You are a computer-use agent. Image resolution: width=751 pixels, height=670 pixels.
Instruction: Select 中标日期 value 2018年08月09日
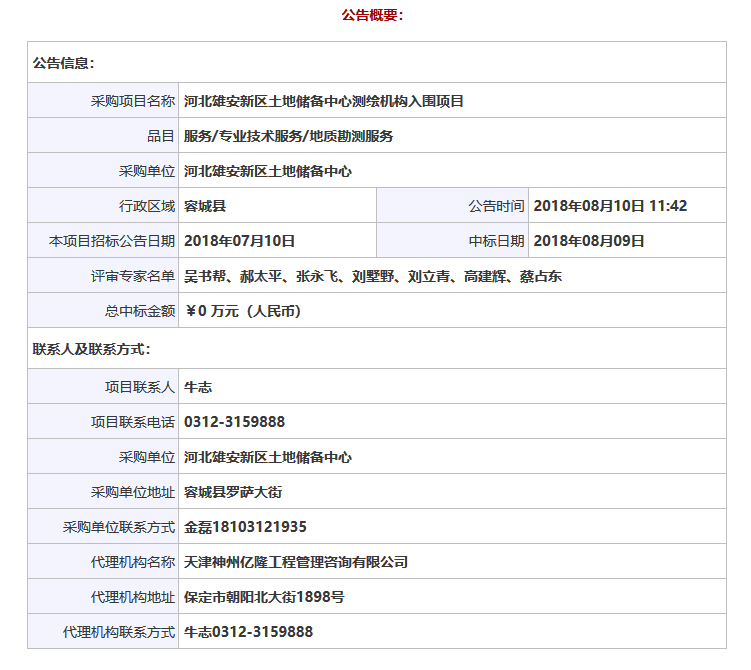pos(589,241)
